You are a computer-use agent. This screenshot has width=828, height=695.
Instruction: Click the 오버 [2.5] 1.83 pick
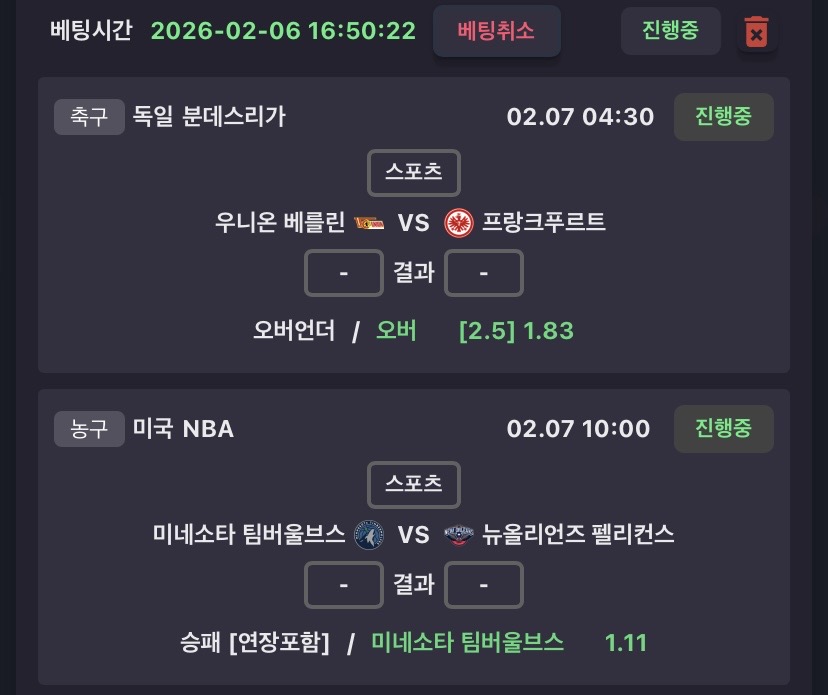(474, 330)
